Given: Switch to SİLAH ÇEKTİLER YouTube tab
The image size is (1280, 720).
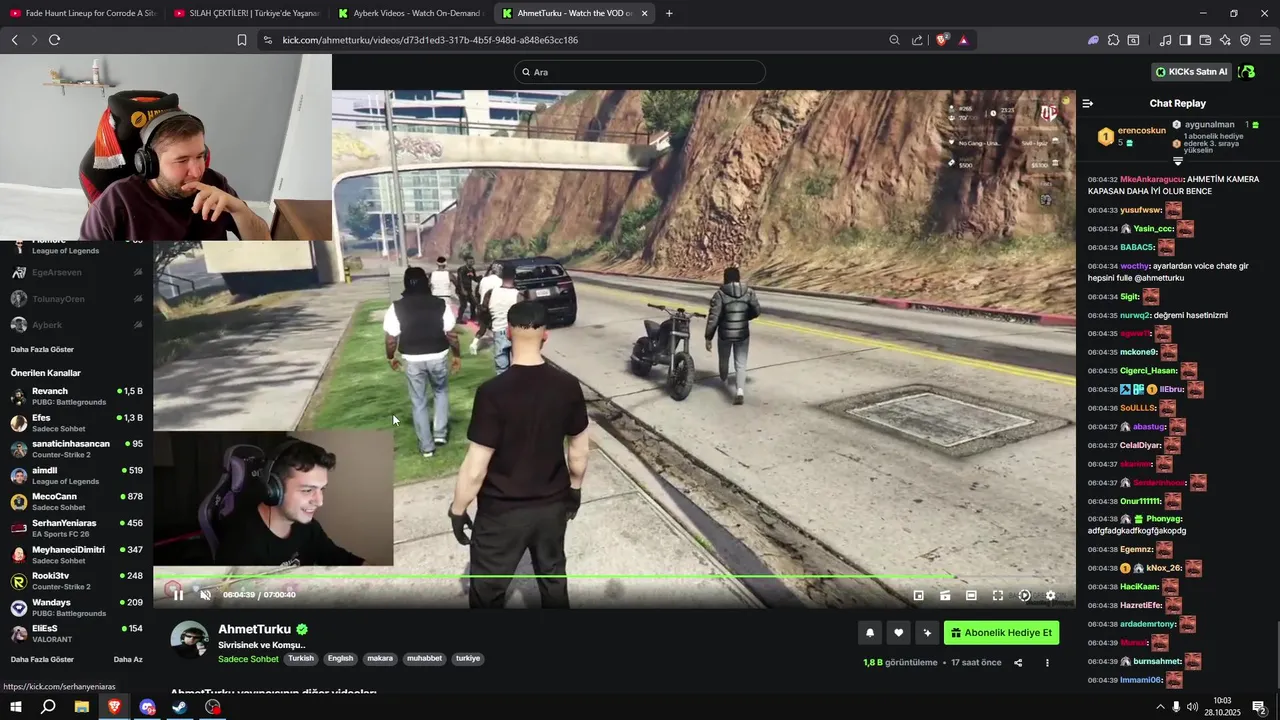Looking at the screenshot, I should pos(246,13).
